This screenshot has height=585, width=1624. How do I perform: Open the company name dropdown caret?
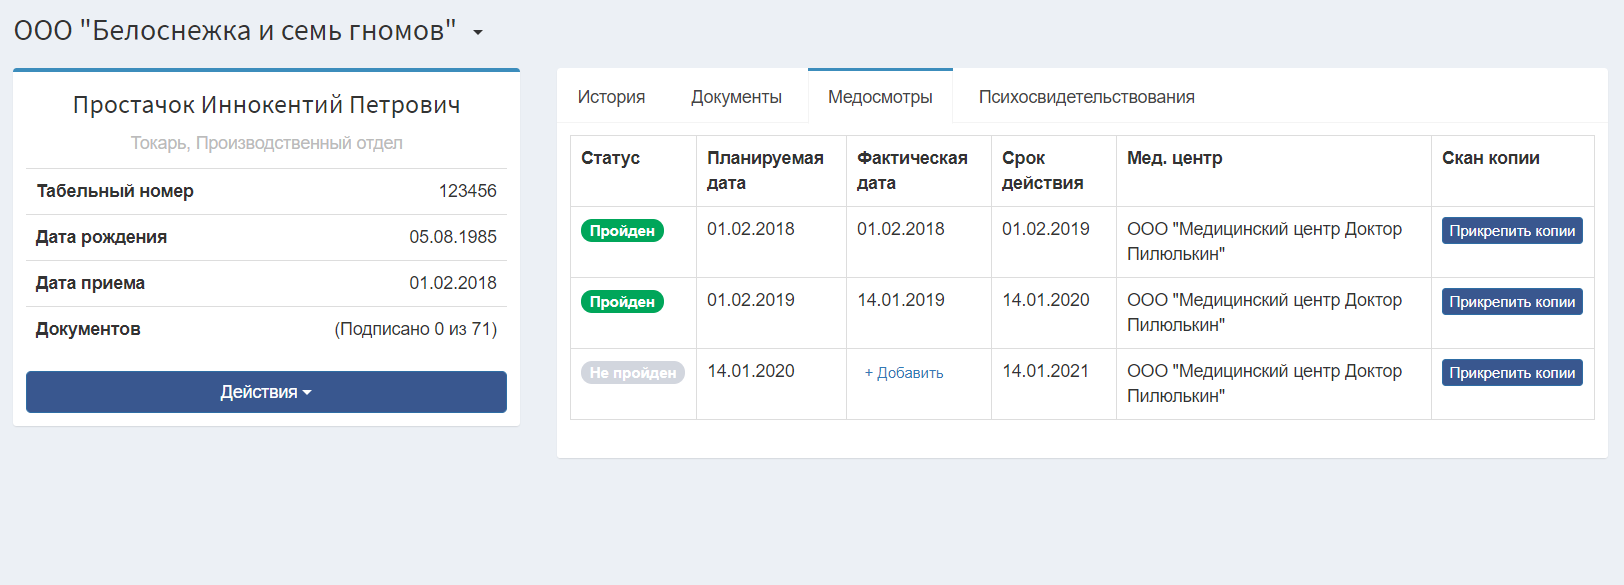click(x=478, y=33)
